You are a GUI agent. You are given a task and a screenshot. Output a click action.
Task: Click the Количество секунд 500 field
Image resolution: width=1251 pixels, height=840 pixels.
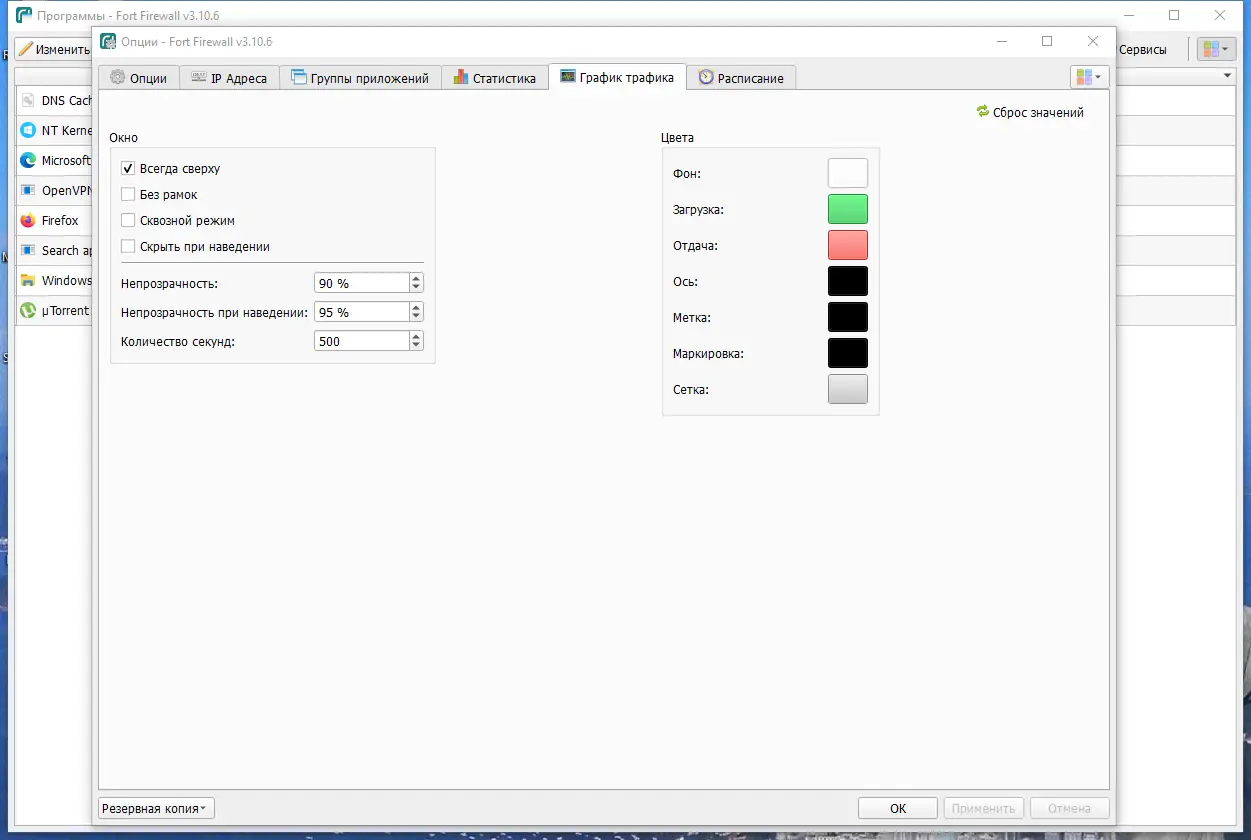(361, 341)
